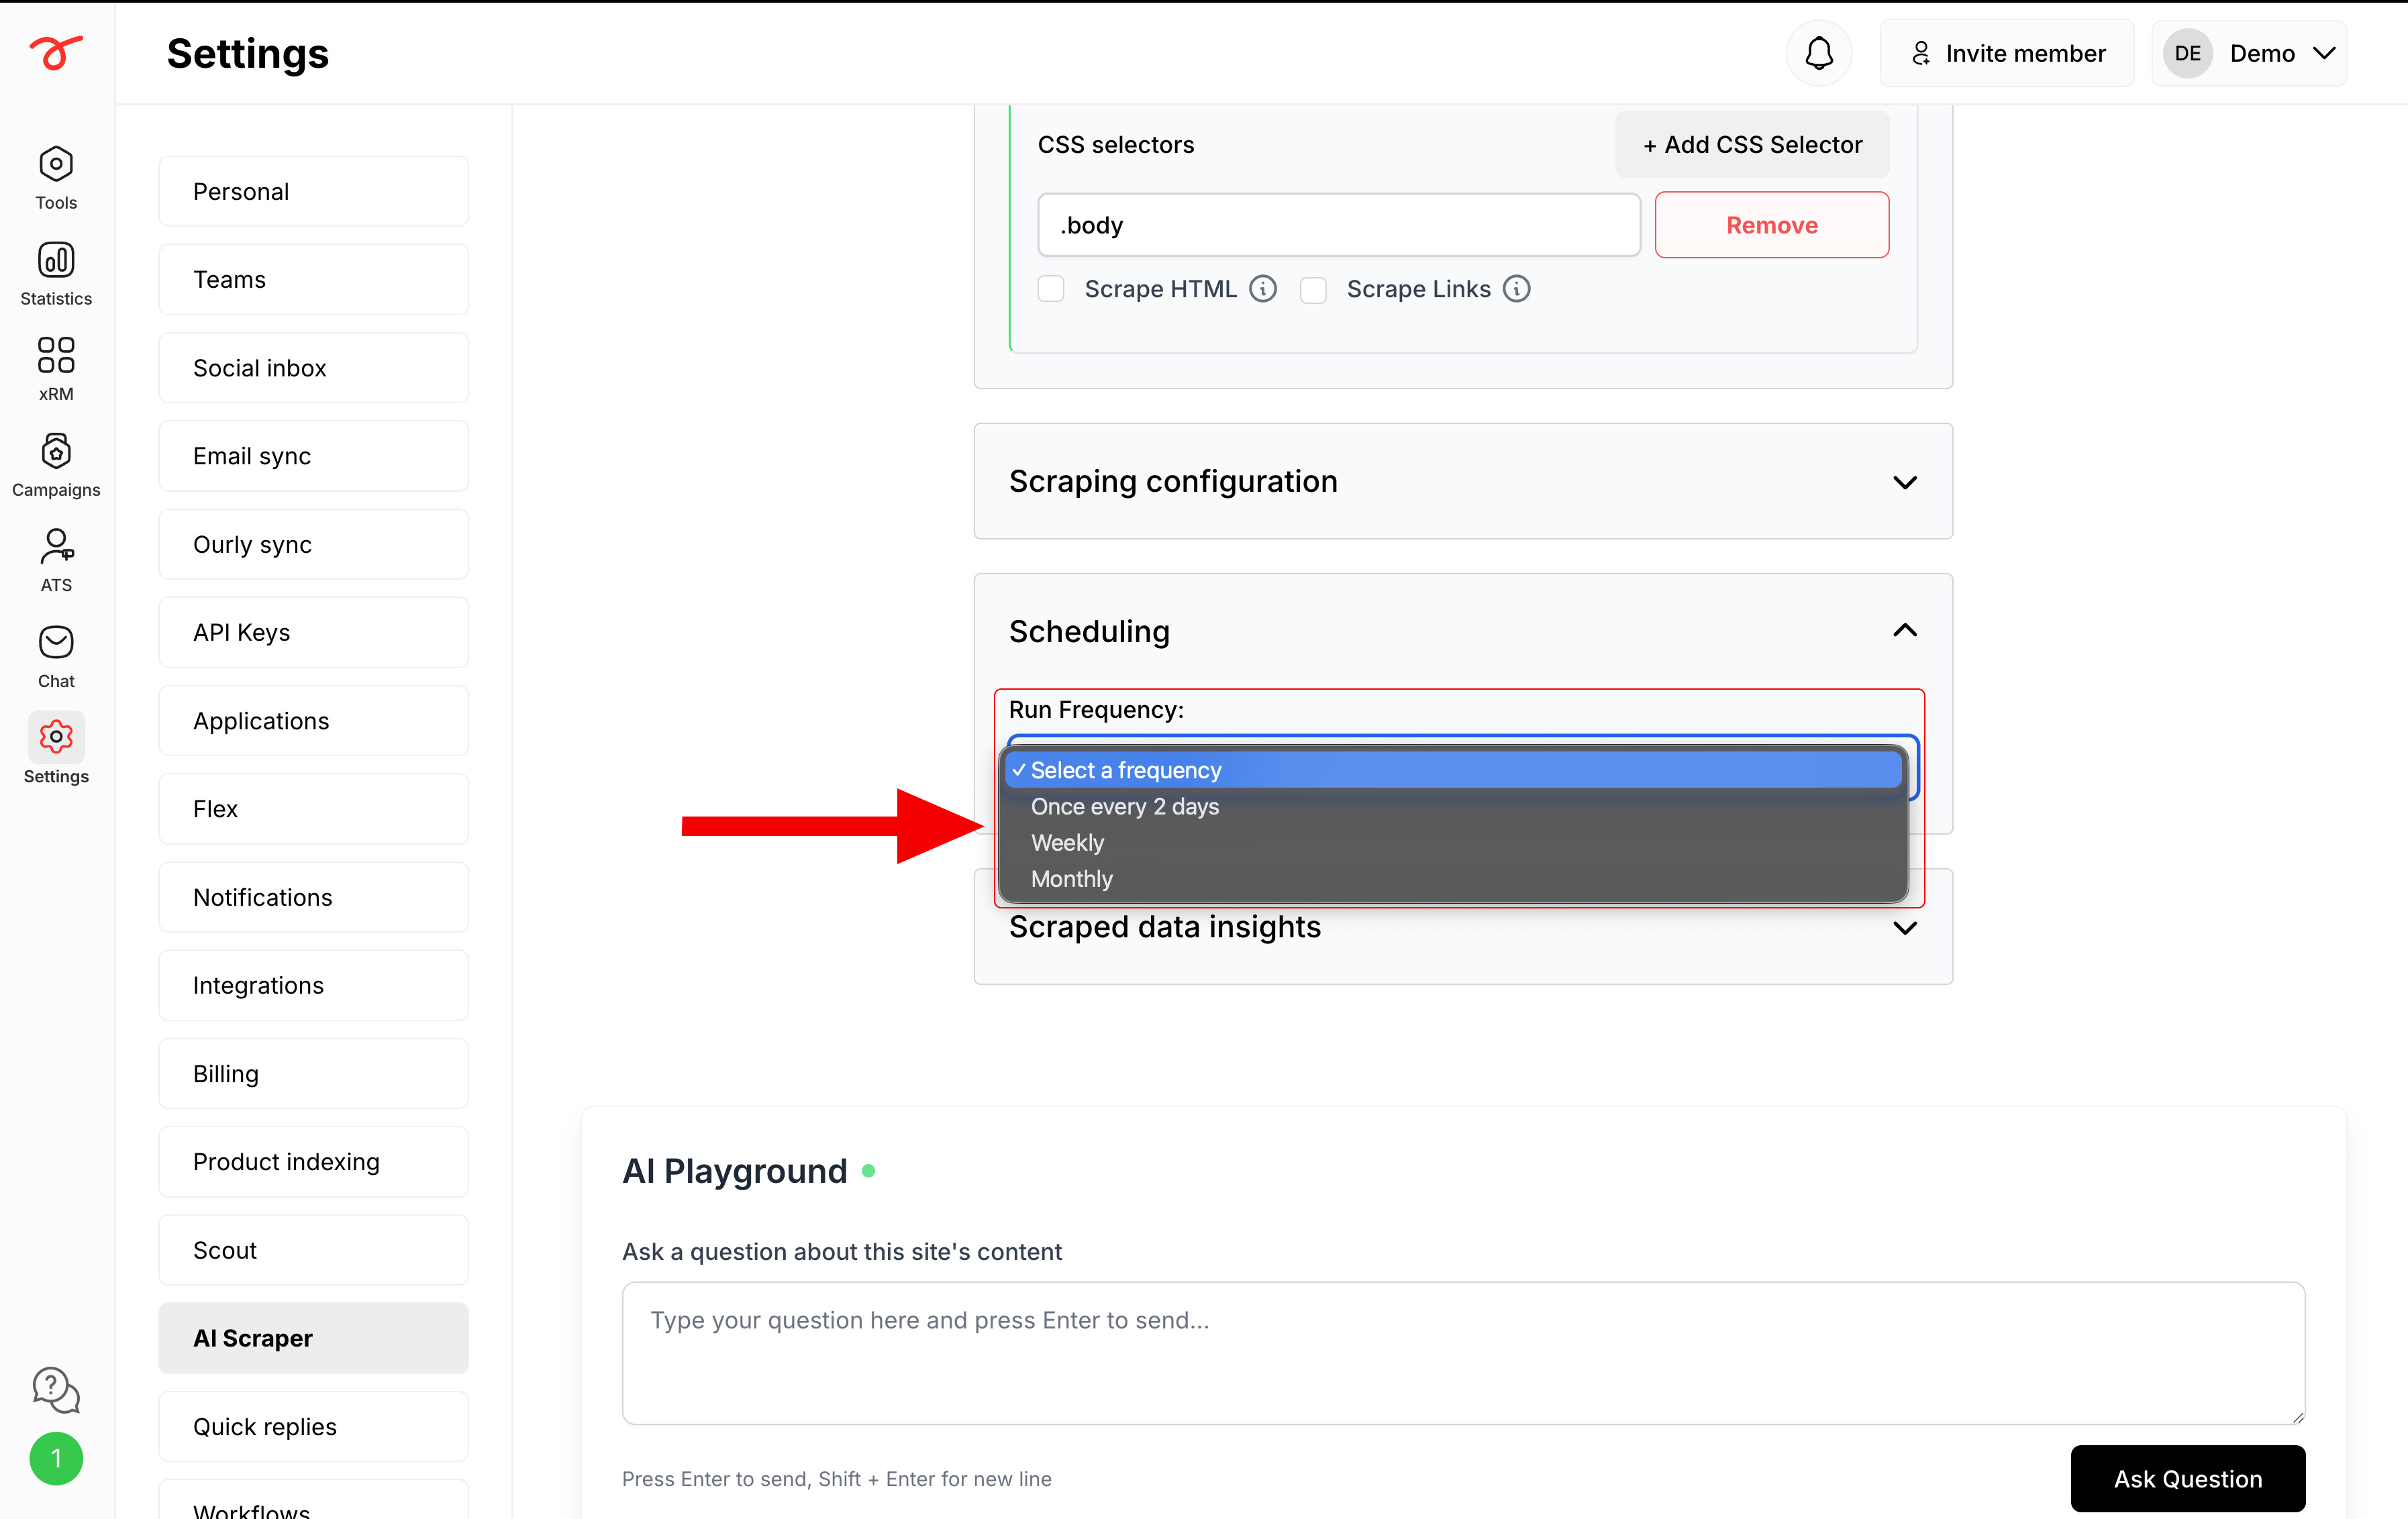Open Email sync settings tab
2408x1519 pixels.
click(313, 456)
